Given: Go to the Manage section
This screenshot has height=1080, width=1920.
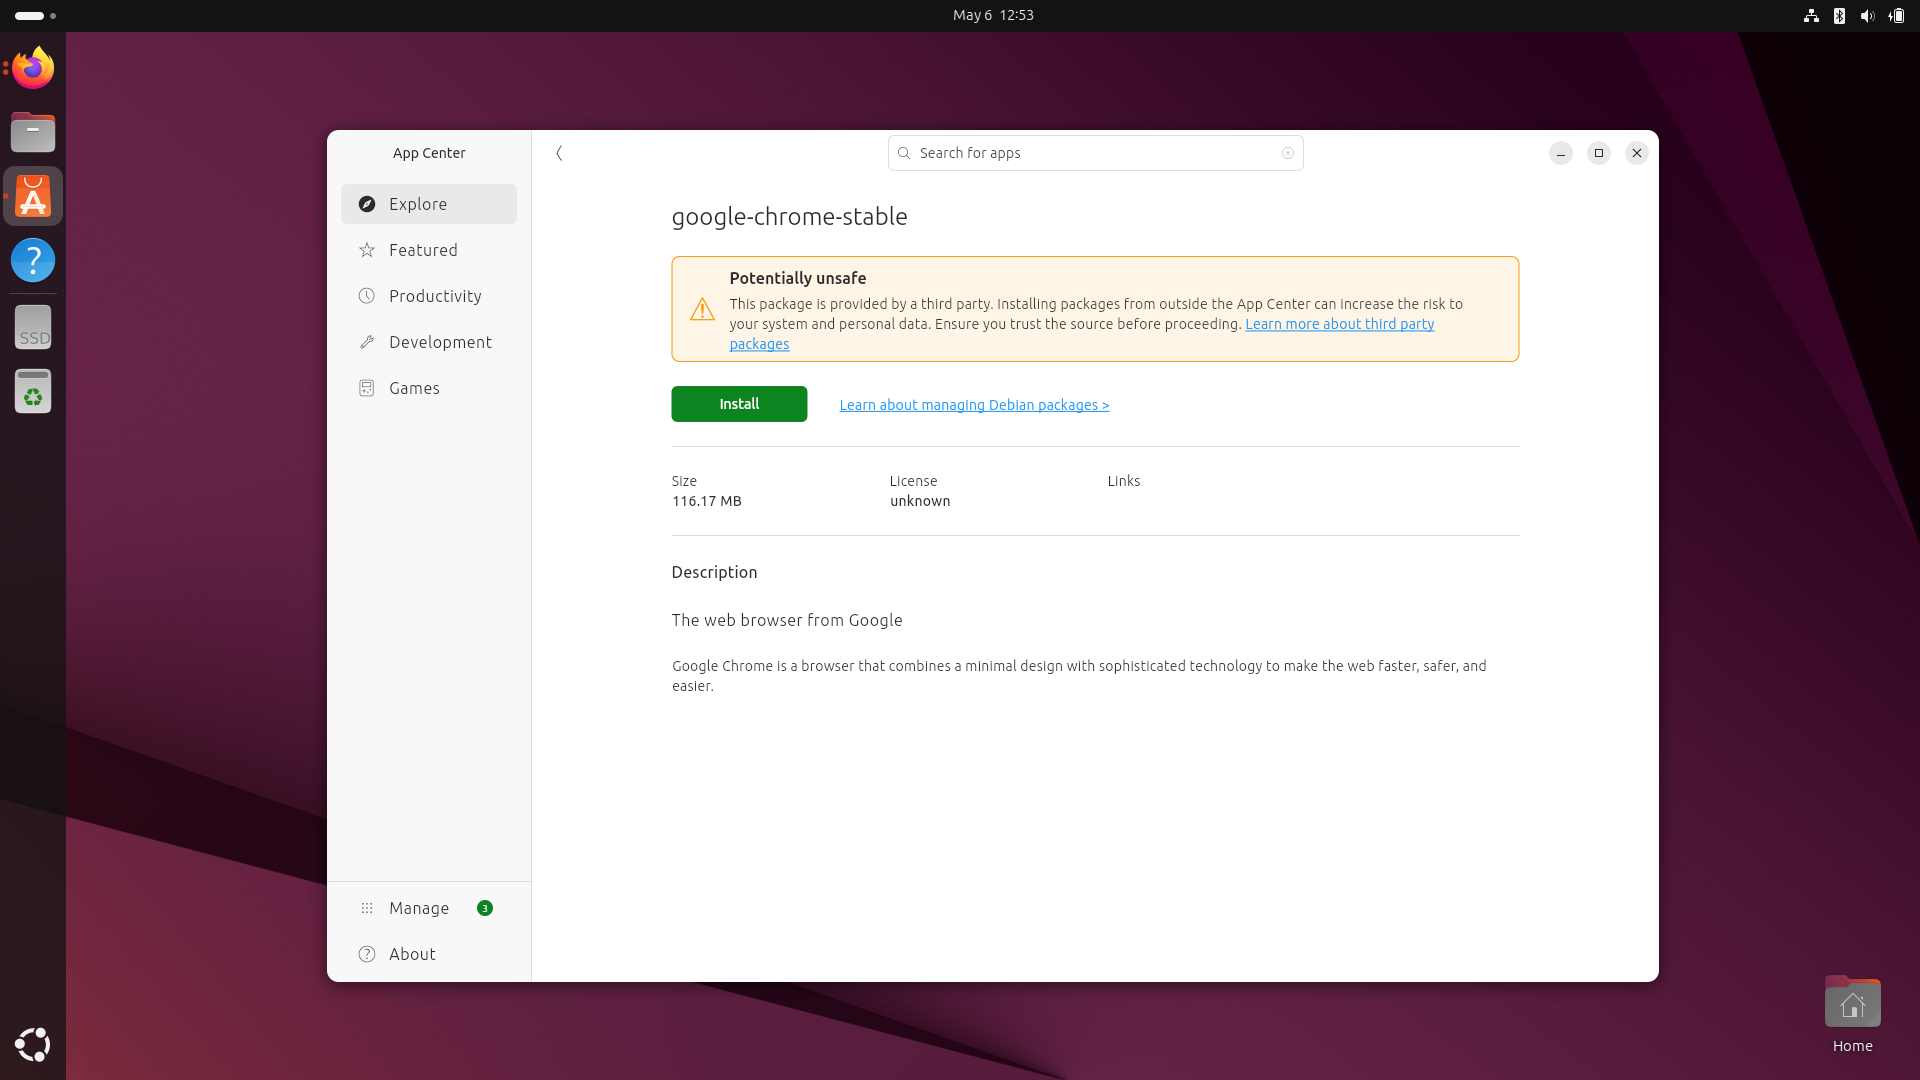Looking at the screenshot, I should tap(429, 908).
